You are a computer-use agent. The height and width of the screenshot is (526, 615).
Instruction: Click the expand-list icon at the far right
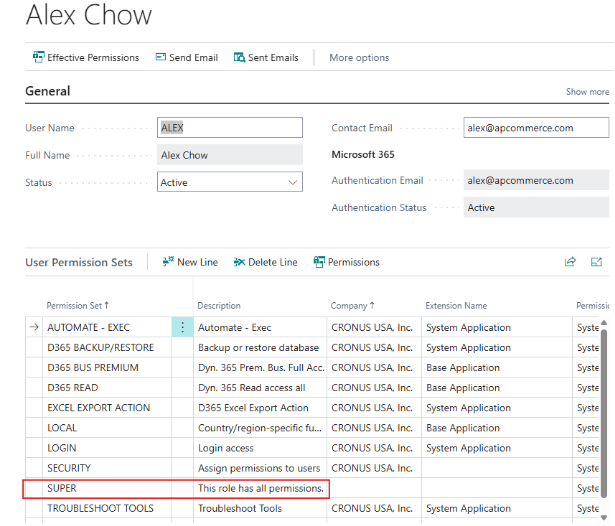pyautogui.click(x=597, y=262)
